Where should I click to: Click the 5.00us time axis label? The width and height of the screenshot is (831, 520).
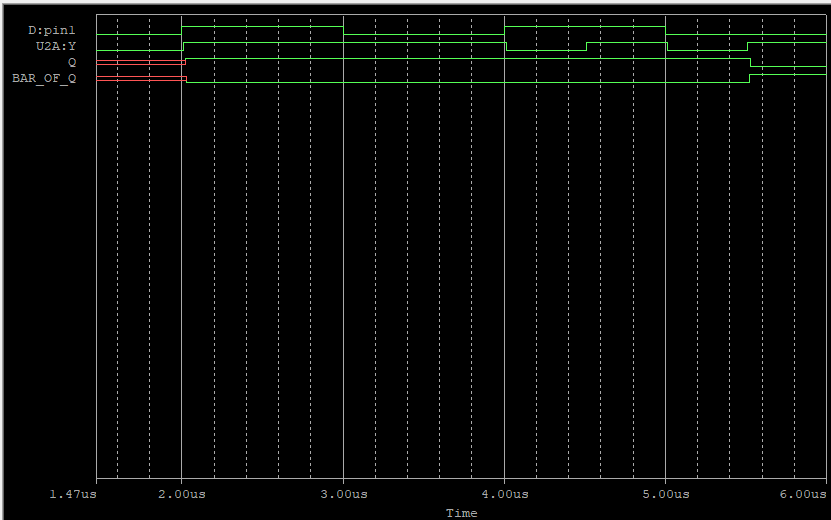coord(666,494)
